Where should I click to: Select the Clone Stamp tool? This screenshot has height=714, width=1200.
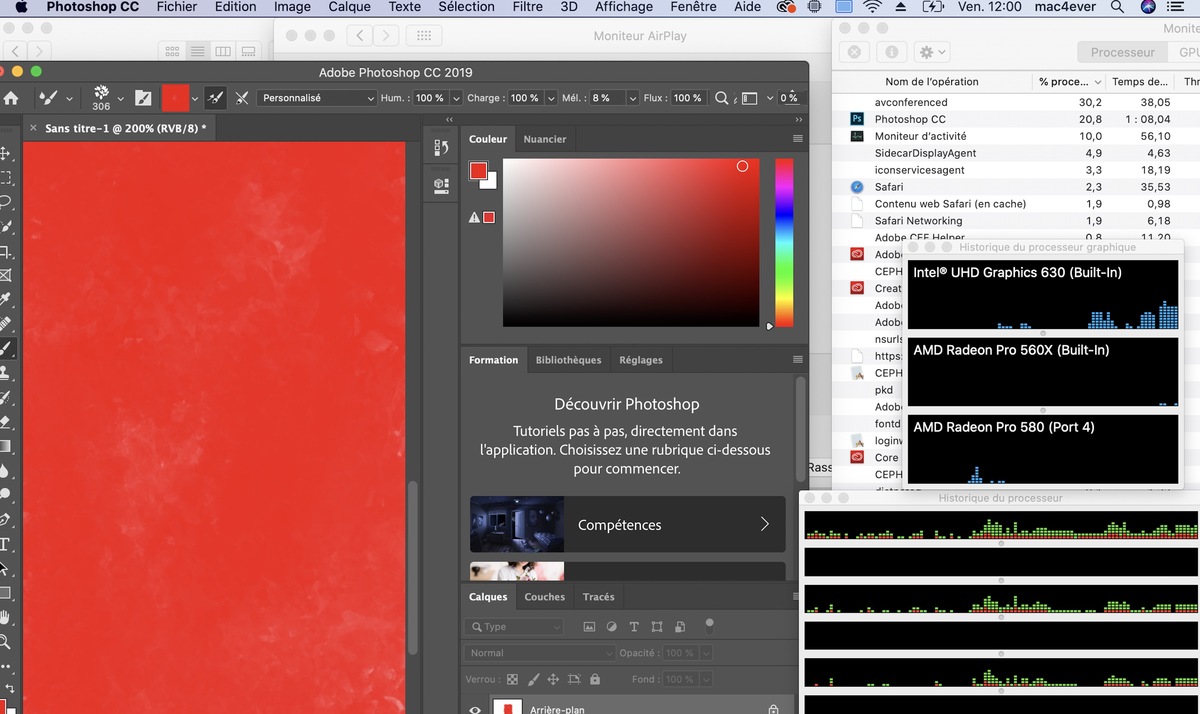pos(5,373)
